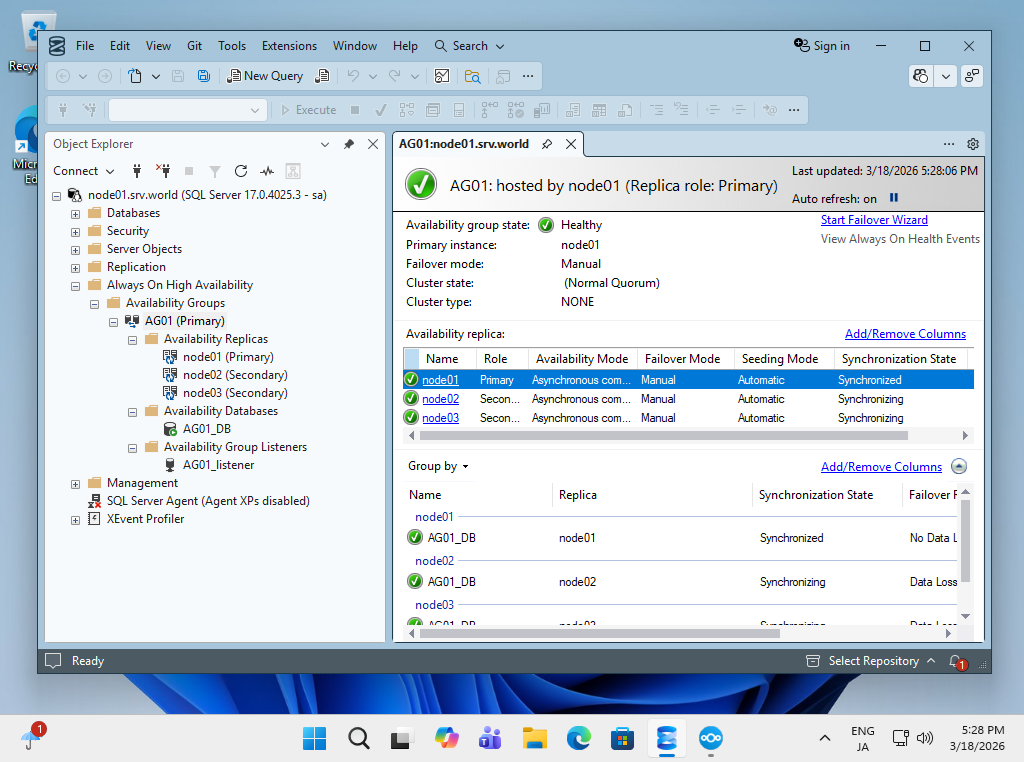Click the replica table horizontal scrollbar
1024x762 pixels.
(664, 436)
